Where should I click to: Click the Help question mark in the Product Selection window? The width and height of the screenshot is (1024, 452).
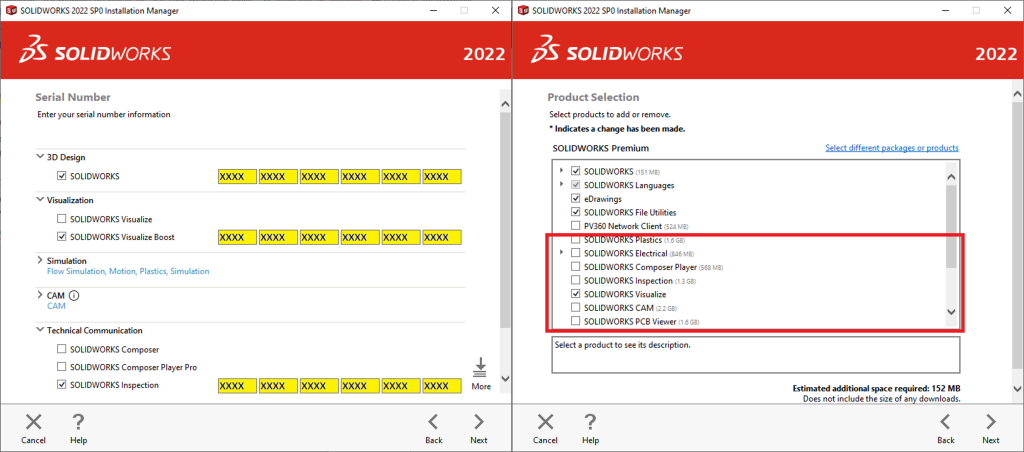[590, 422]
